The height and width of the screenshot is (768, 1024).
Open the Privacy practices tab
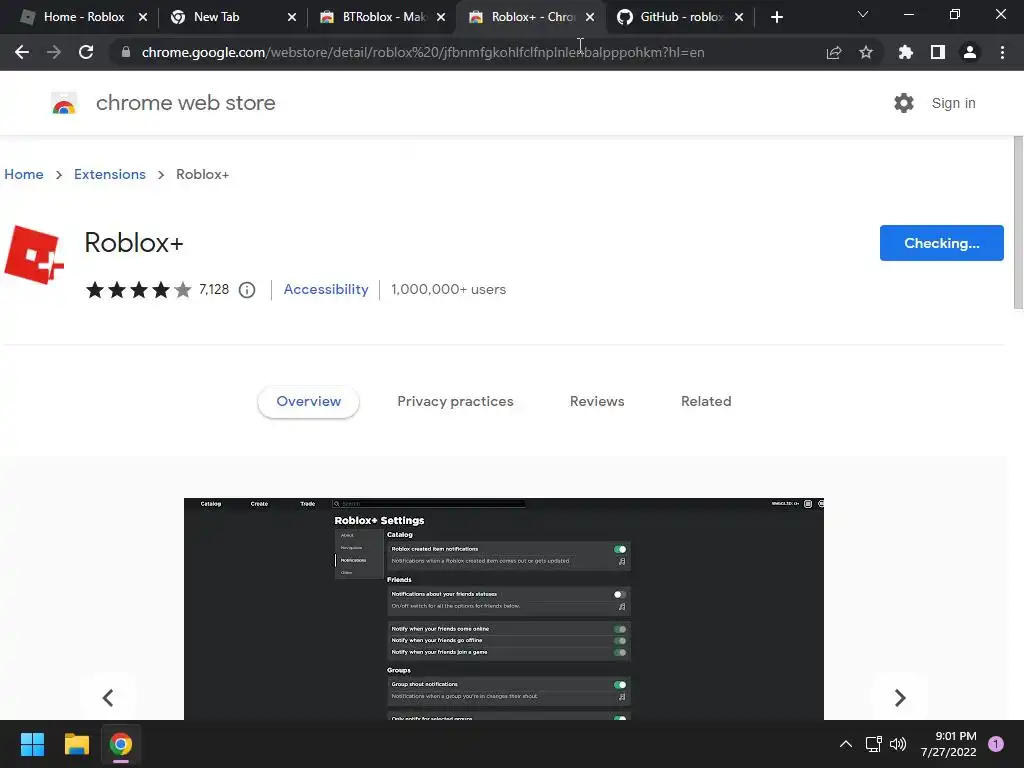click(x=455, y=402)
